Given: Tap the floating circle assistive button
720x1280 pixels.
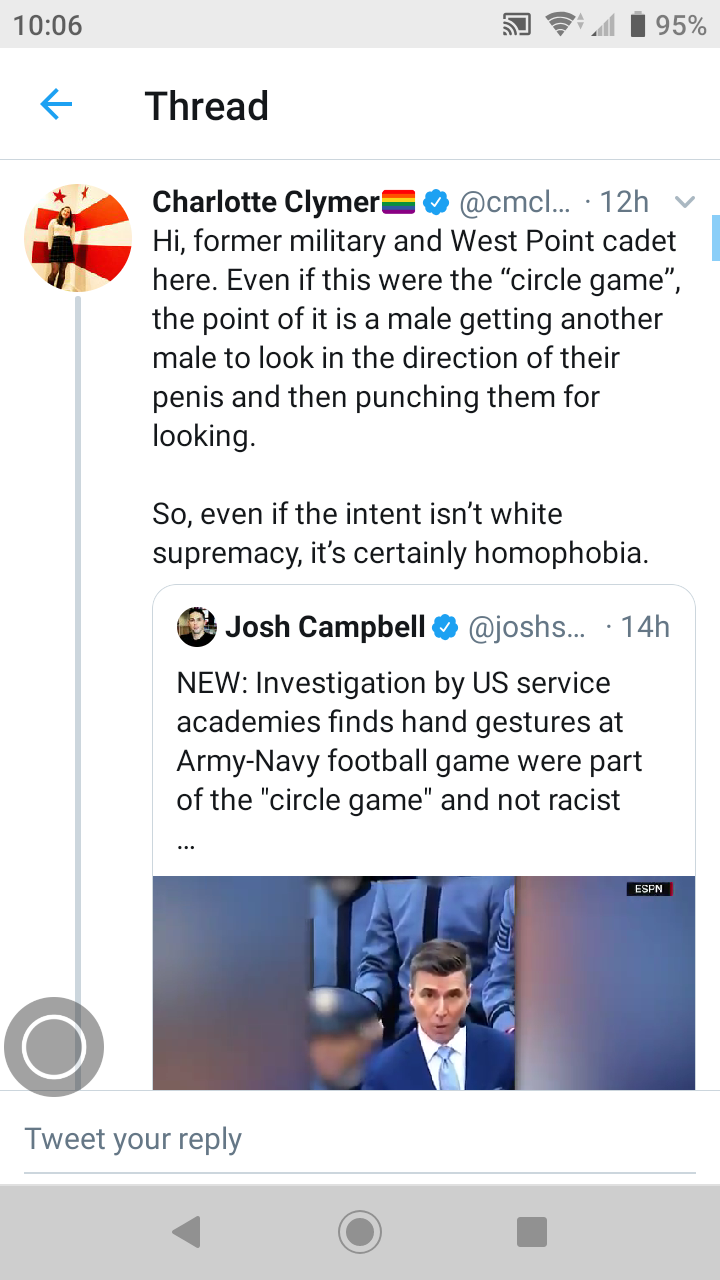Looking at the screenshot, I should click(54, 1047).
